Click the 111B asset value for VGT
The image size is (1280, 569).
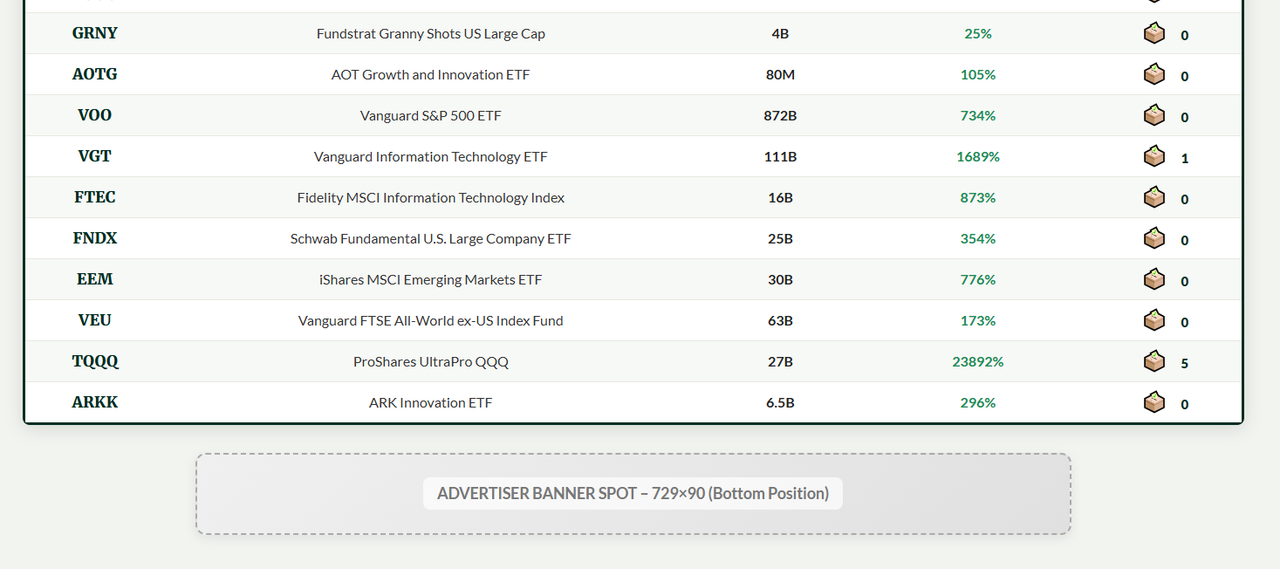(x=780, y=156)
